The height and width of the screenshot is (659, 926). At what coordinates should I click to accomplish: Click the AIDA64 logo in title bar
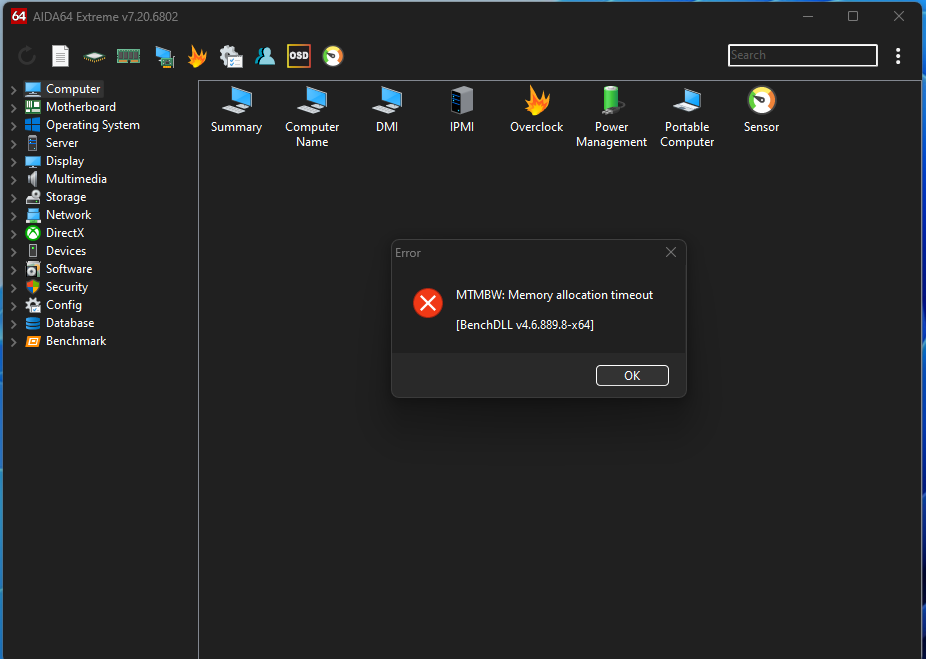(x=19, y=16)
